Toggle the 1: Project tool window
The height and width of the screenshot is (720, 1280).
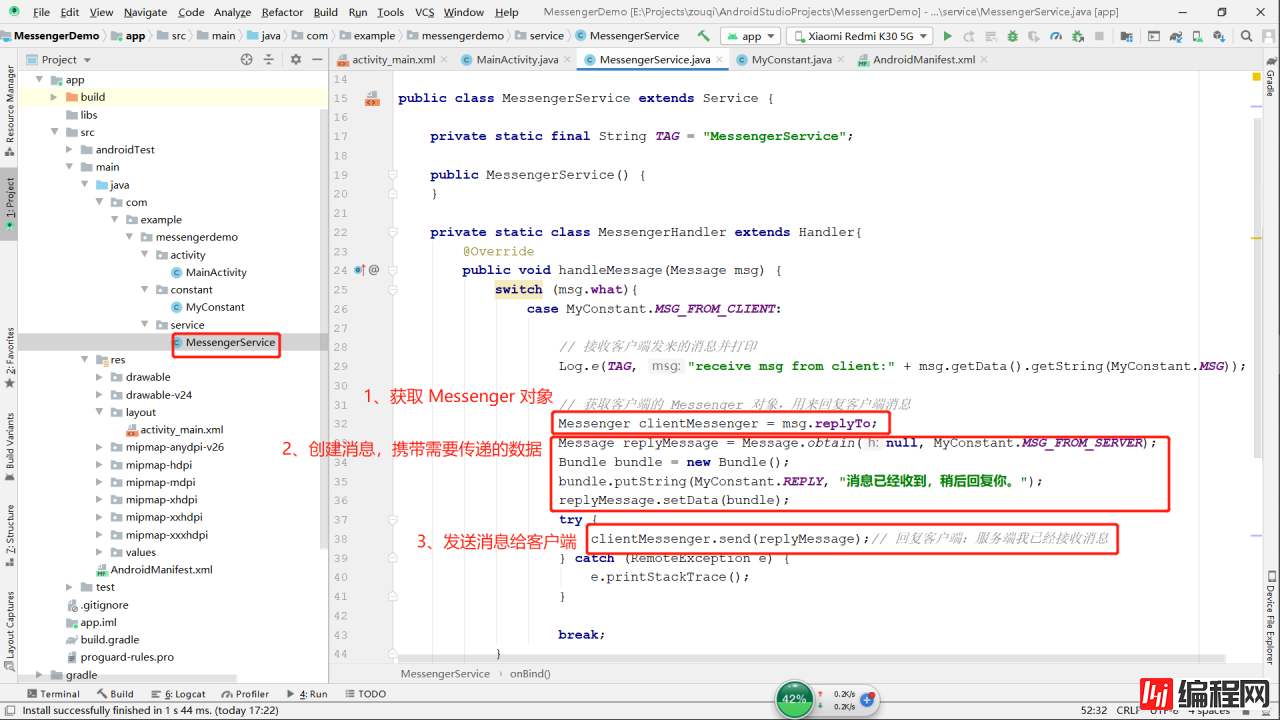coord(9,206)
